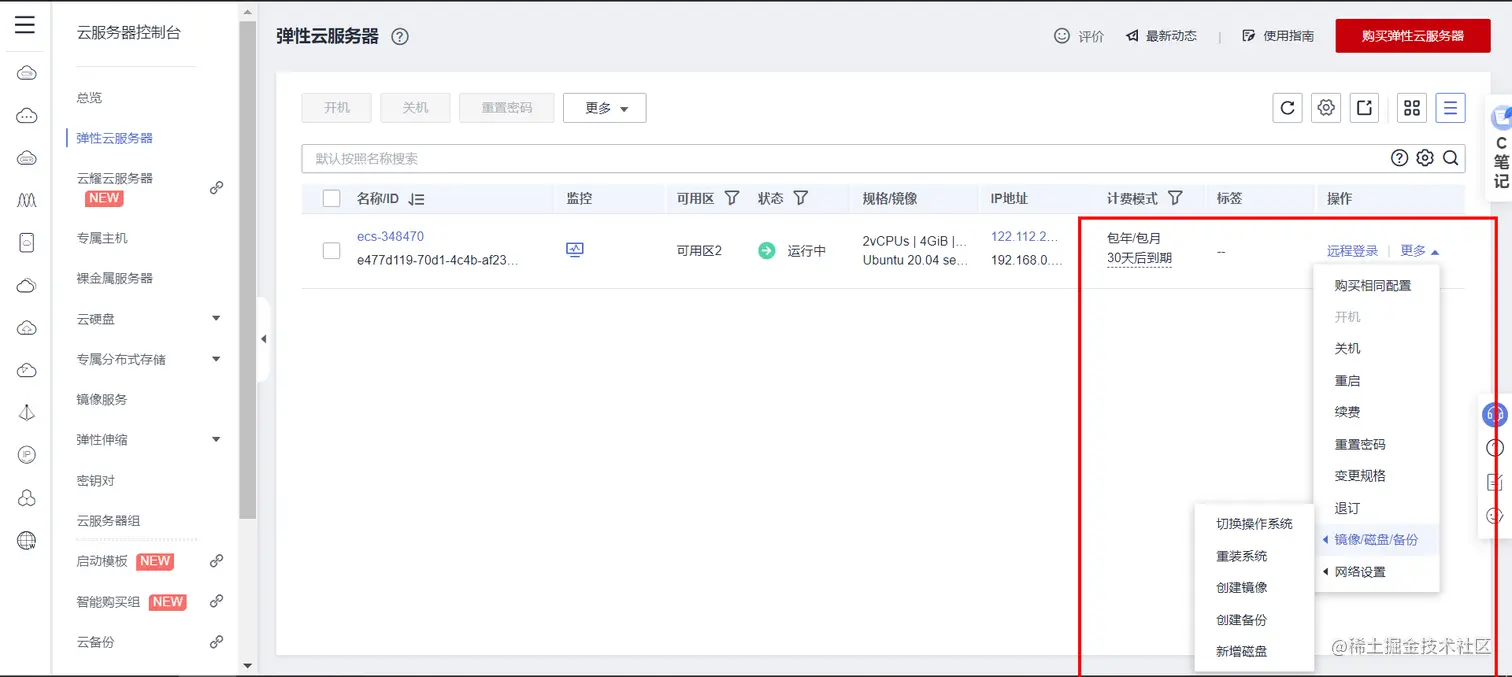Click the IP circle icon in left rail

click(27, 455)
